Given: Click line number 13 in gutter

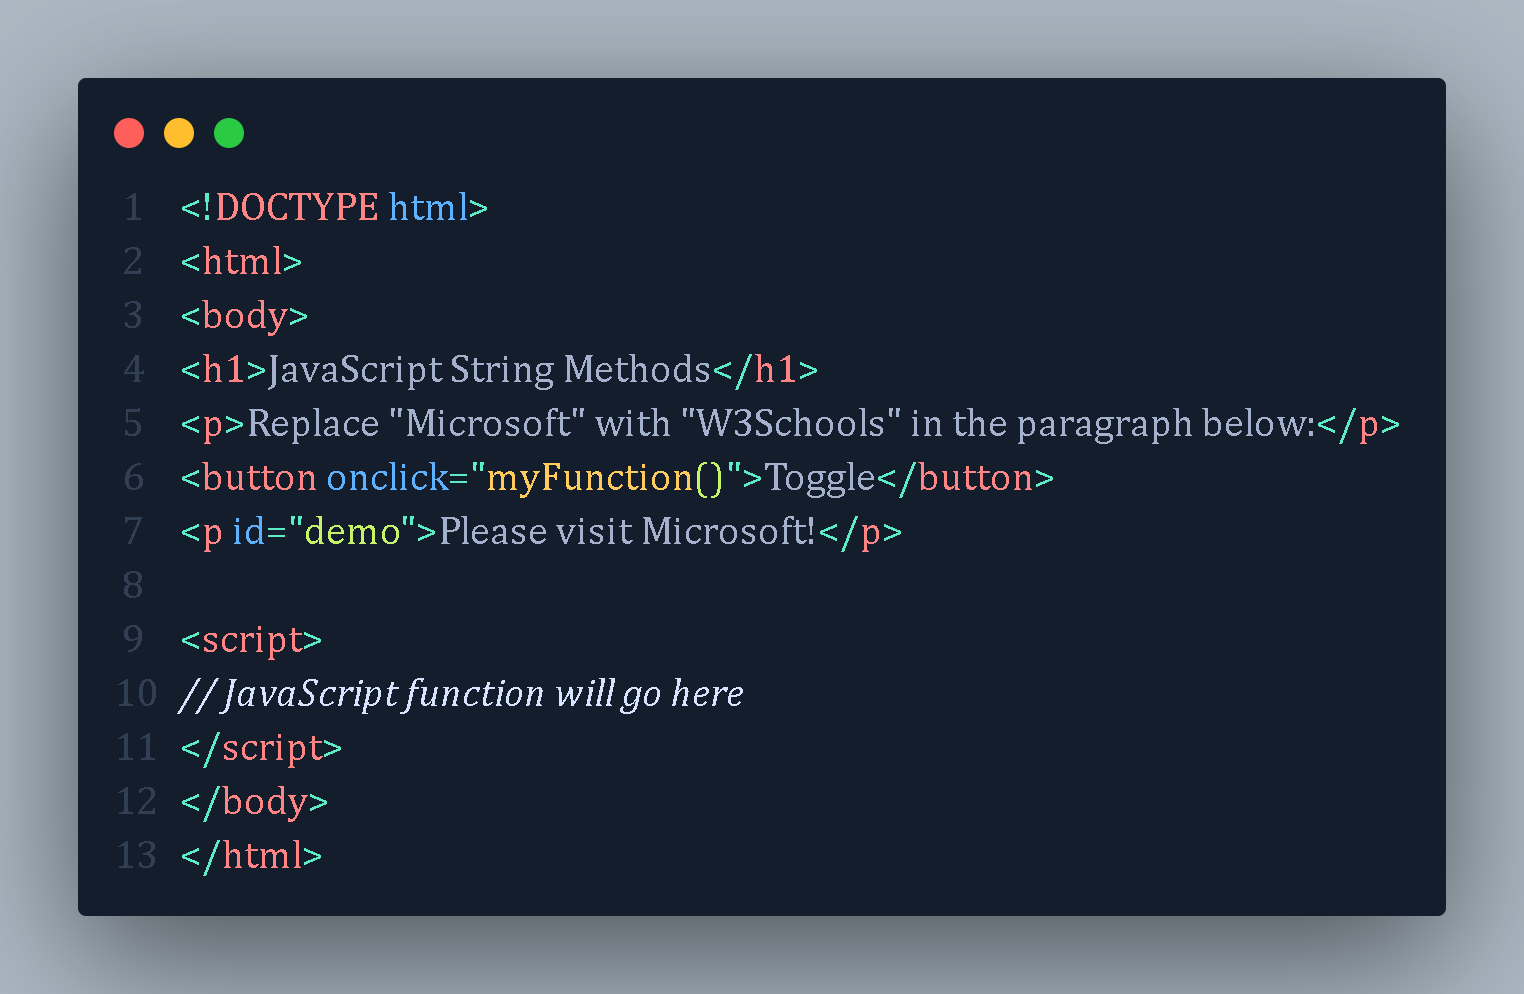Looking at the screenshot, I should click(x=137, y=856).
